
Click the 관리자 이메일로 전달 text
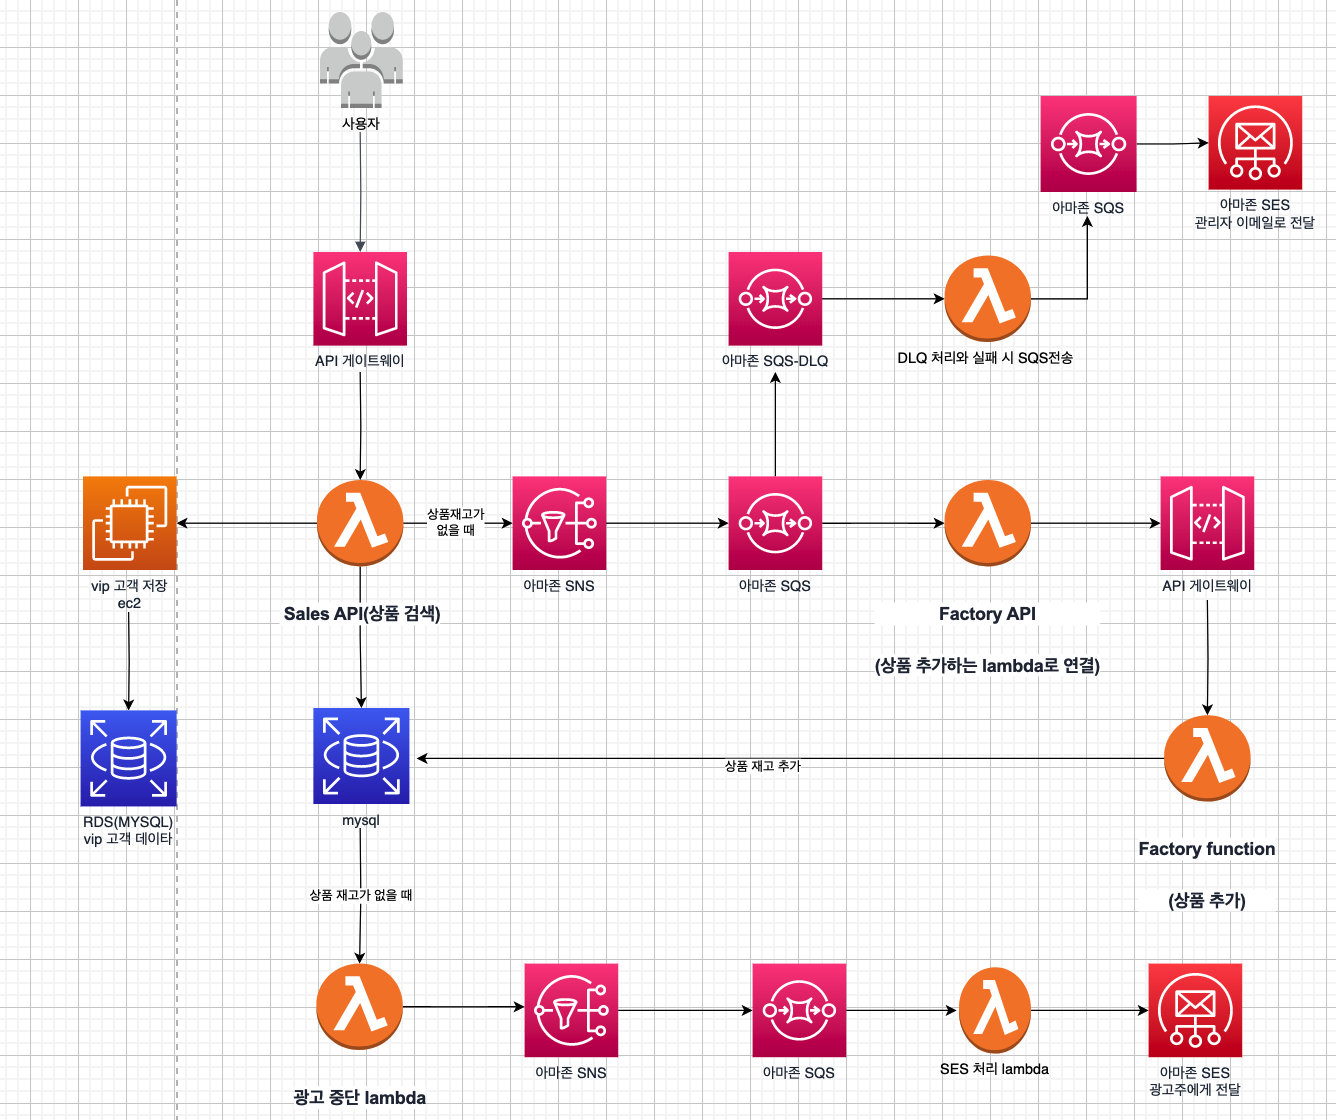click(1255, 222)
